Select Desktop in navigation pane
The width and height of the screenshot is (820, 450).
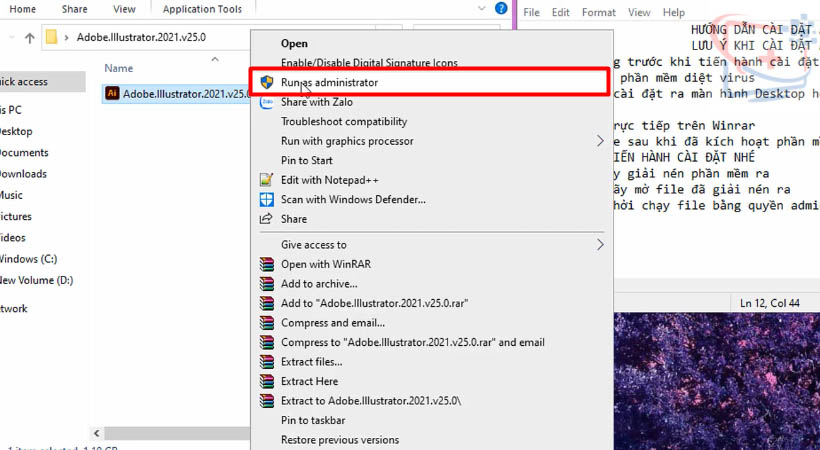pos(16,131)
